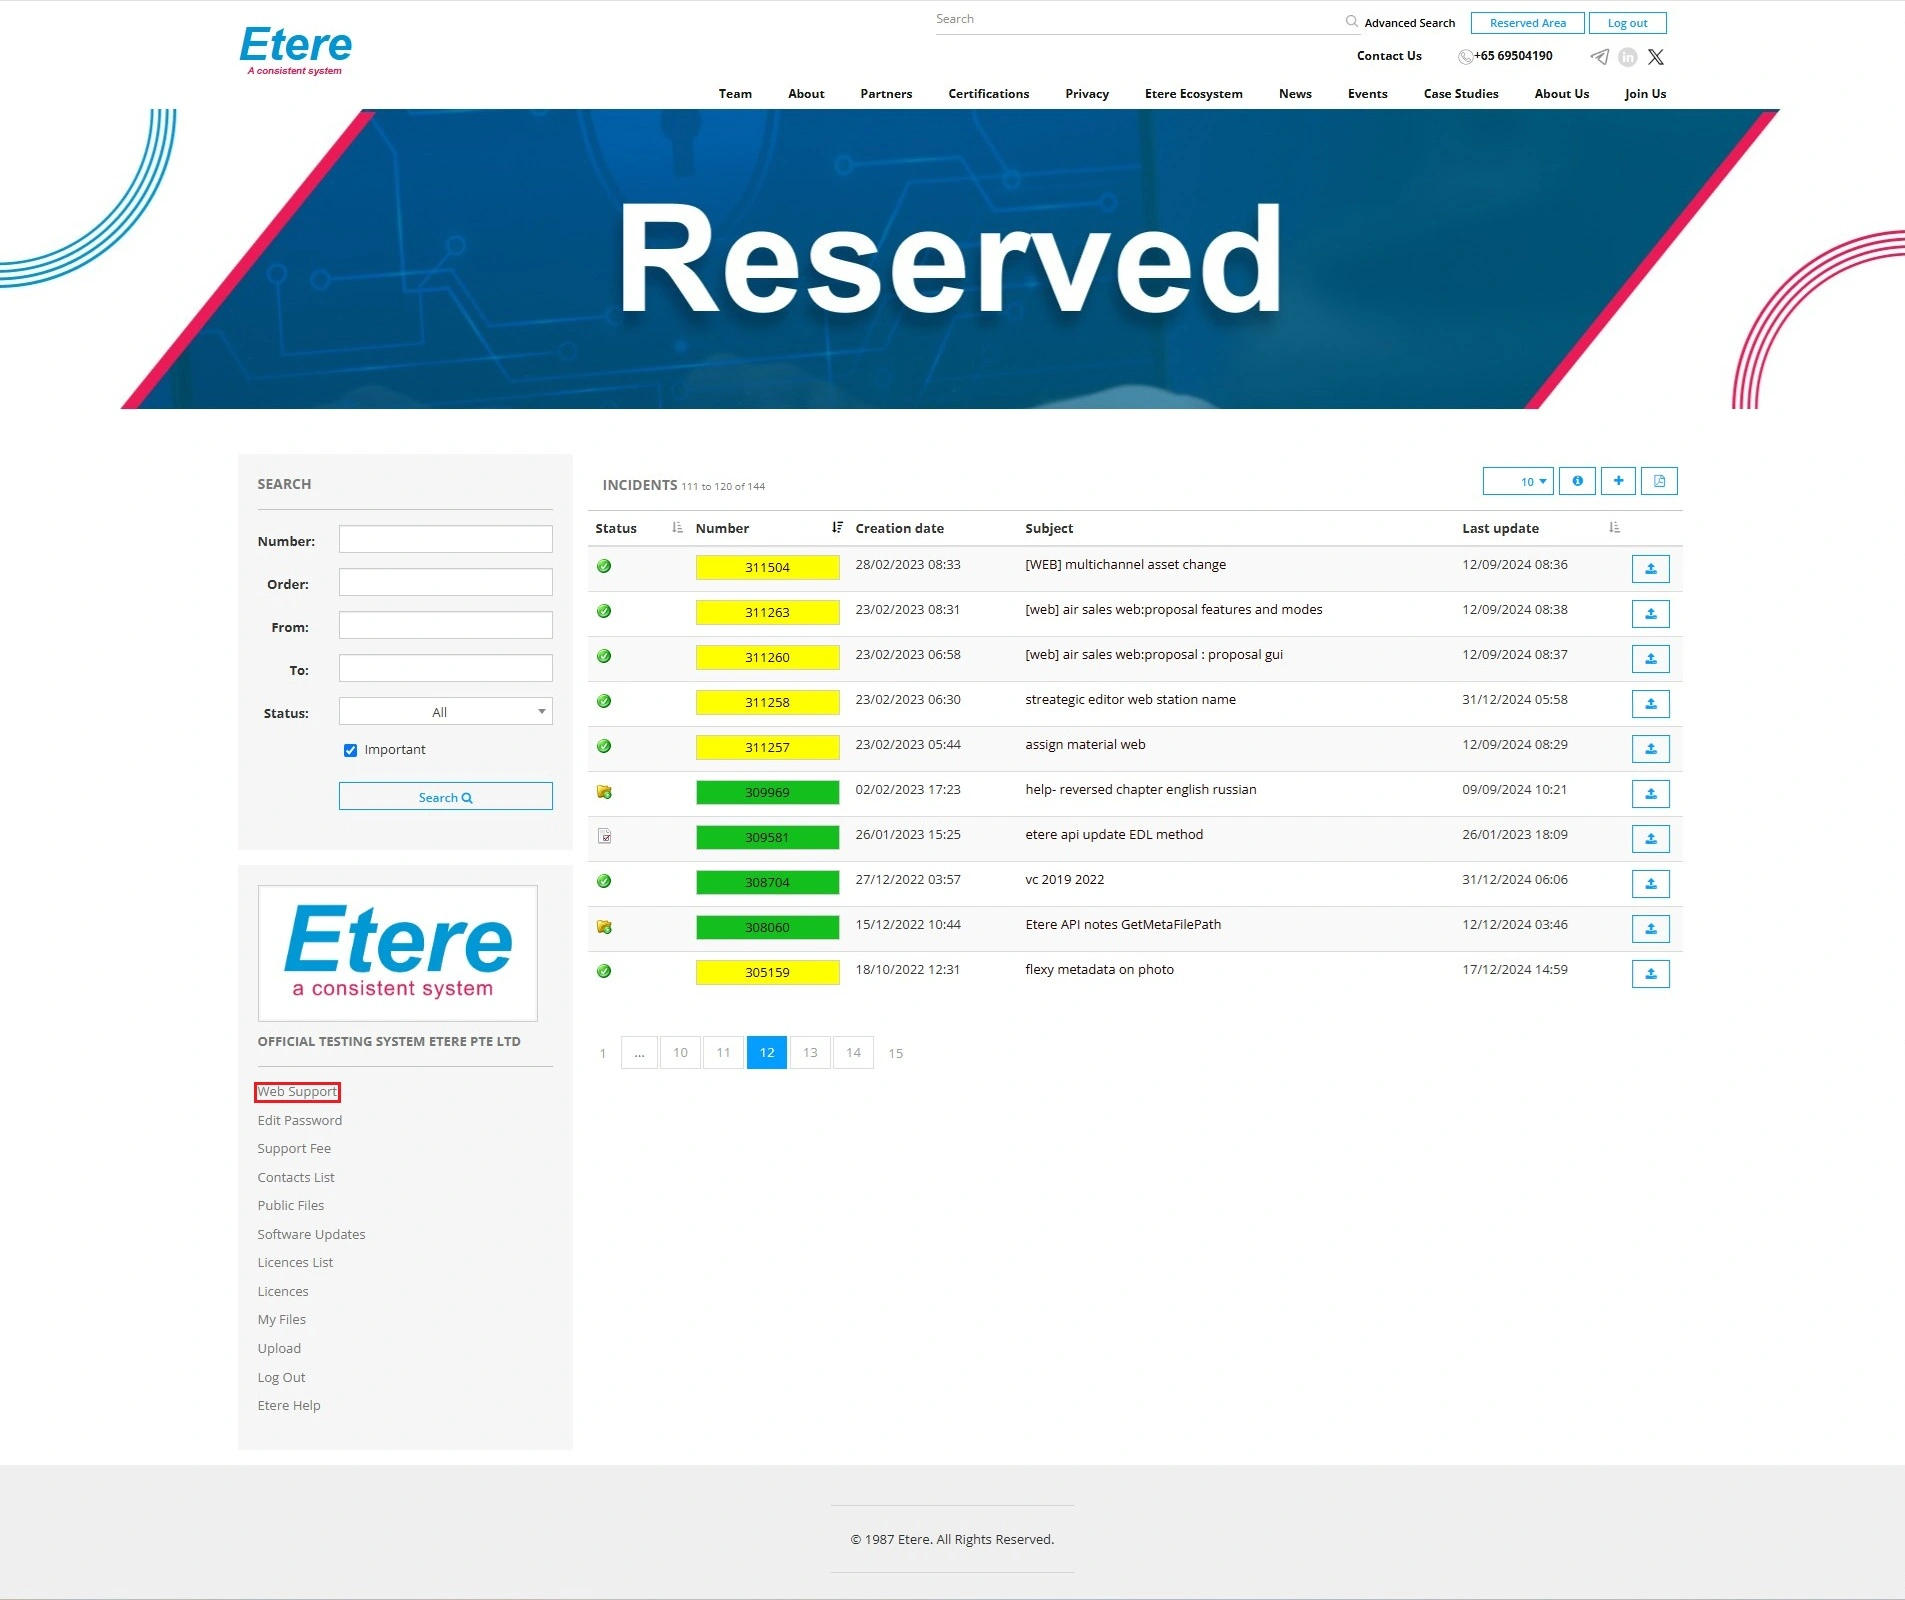Open the Status dropdown set to All
The image size is (1905, 1600).
click(445, 712)
